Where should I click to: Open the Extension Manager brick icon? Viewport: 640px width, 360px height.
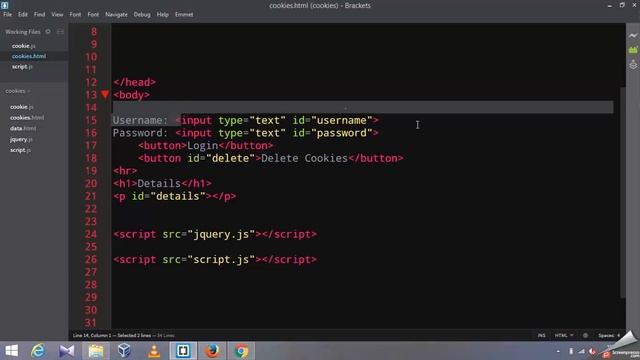click(x=633, y=50)
